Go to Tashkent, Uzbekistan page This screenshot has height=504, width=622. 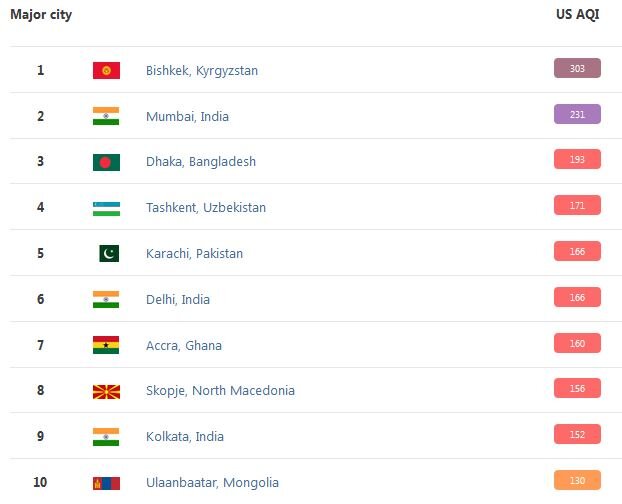click(x=207, y=208)
